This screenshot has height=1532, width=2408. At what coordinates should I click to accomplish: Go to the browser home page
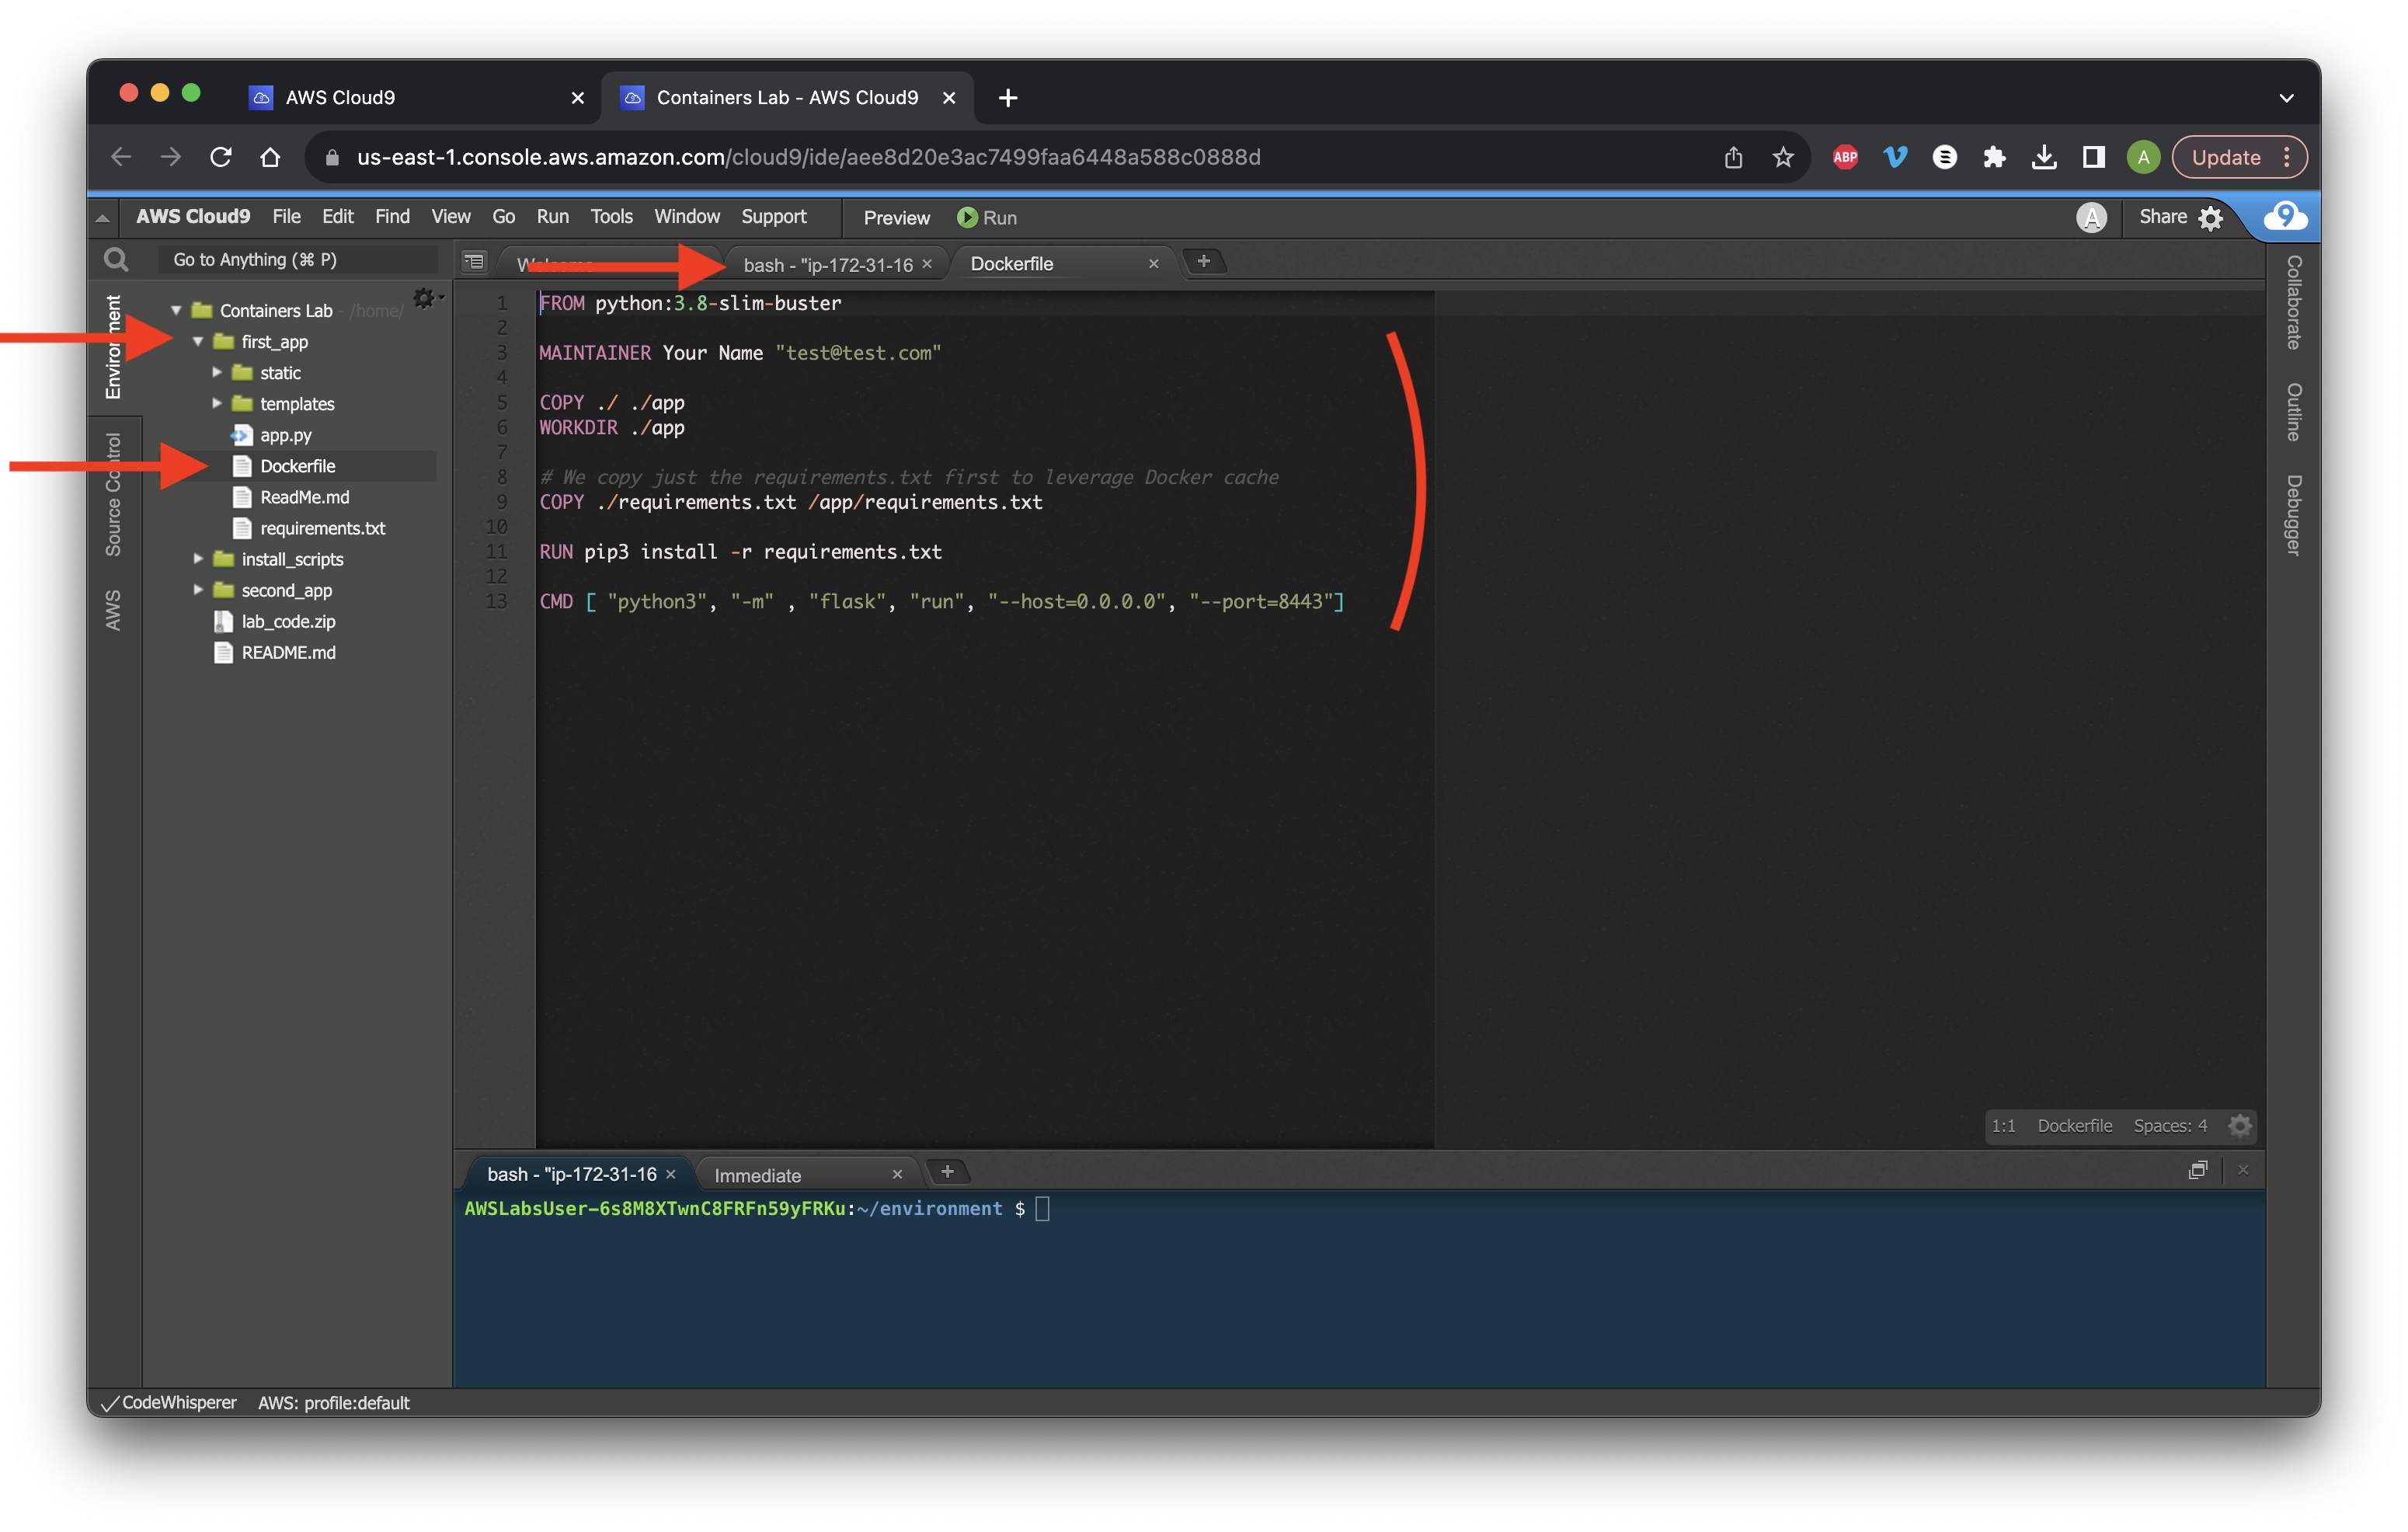point(270,157)
